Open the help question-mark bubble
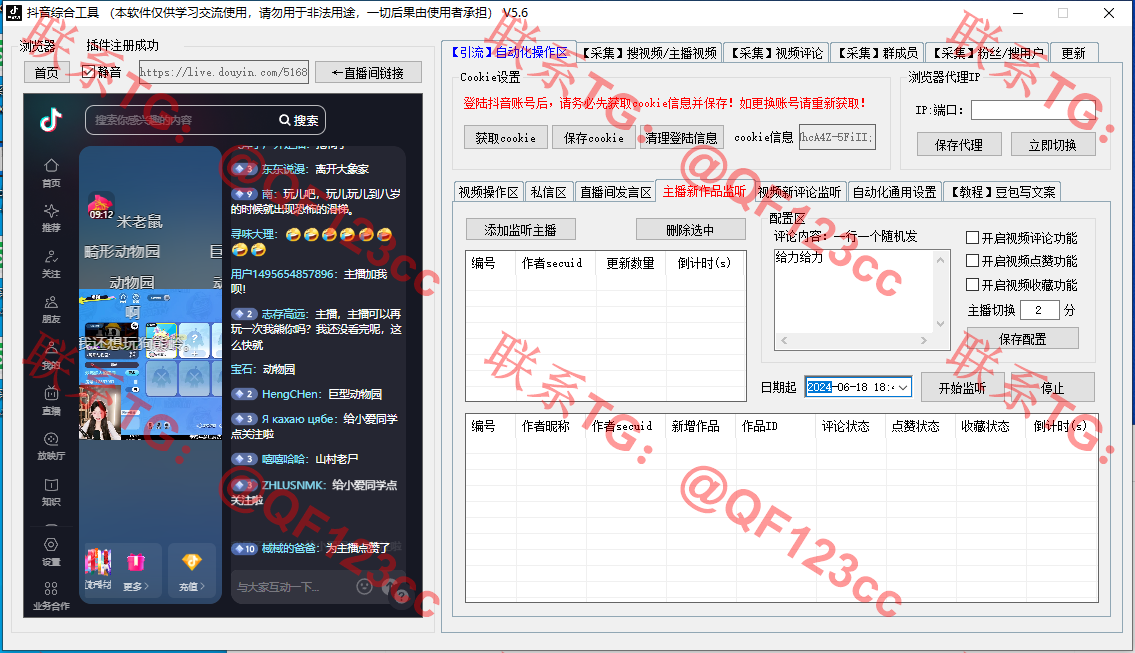This screenshot has width=1135, height=653. coord(402,596)
